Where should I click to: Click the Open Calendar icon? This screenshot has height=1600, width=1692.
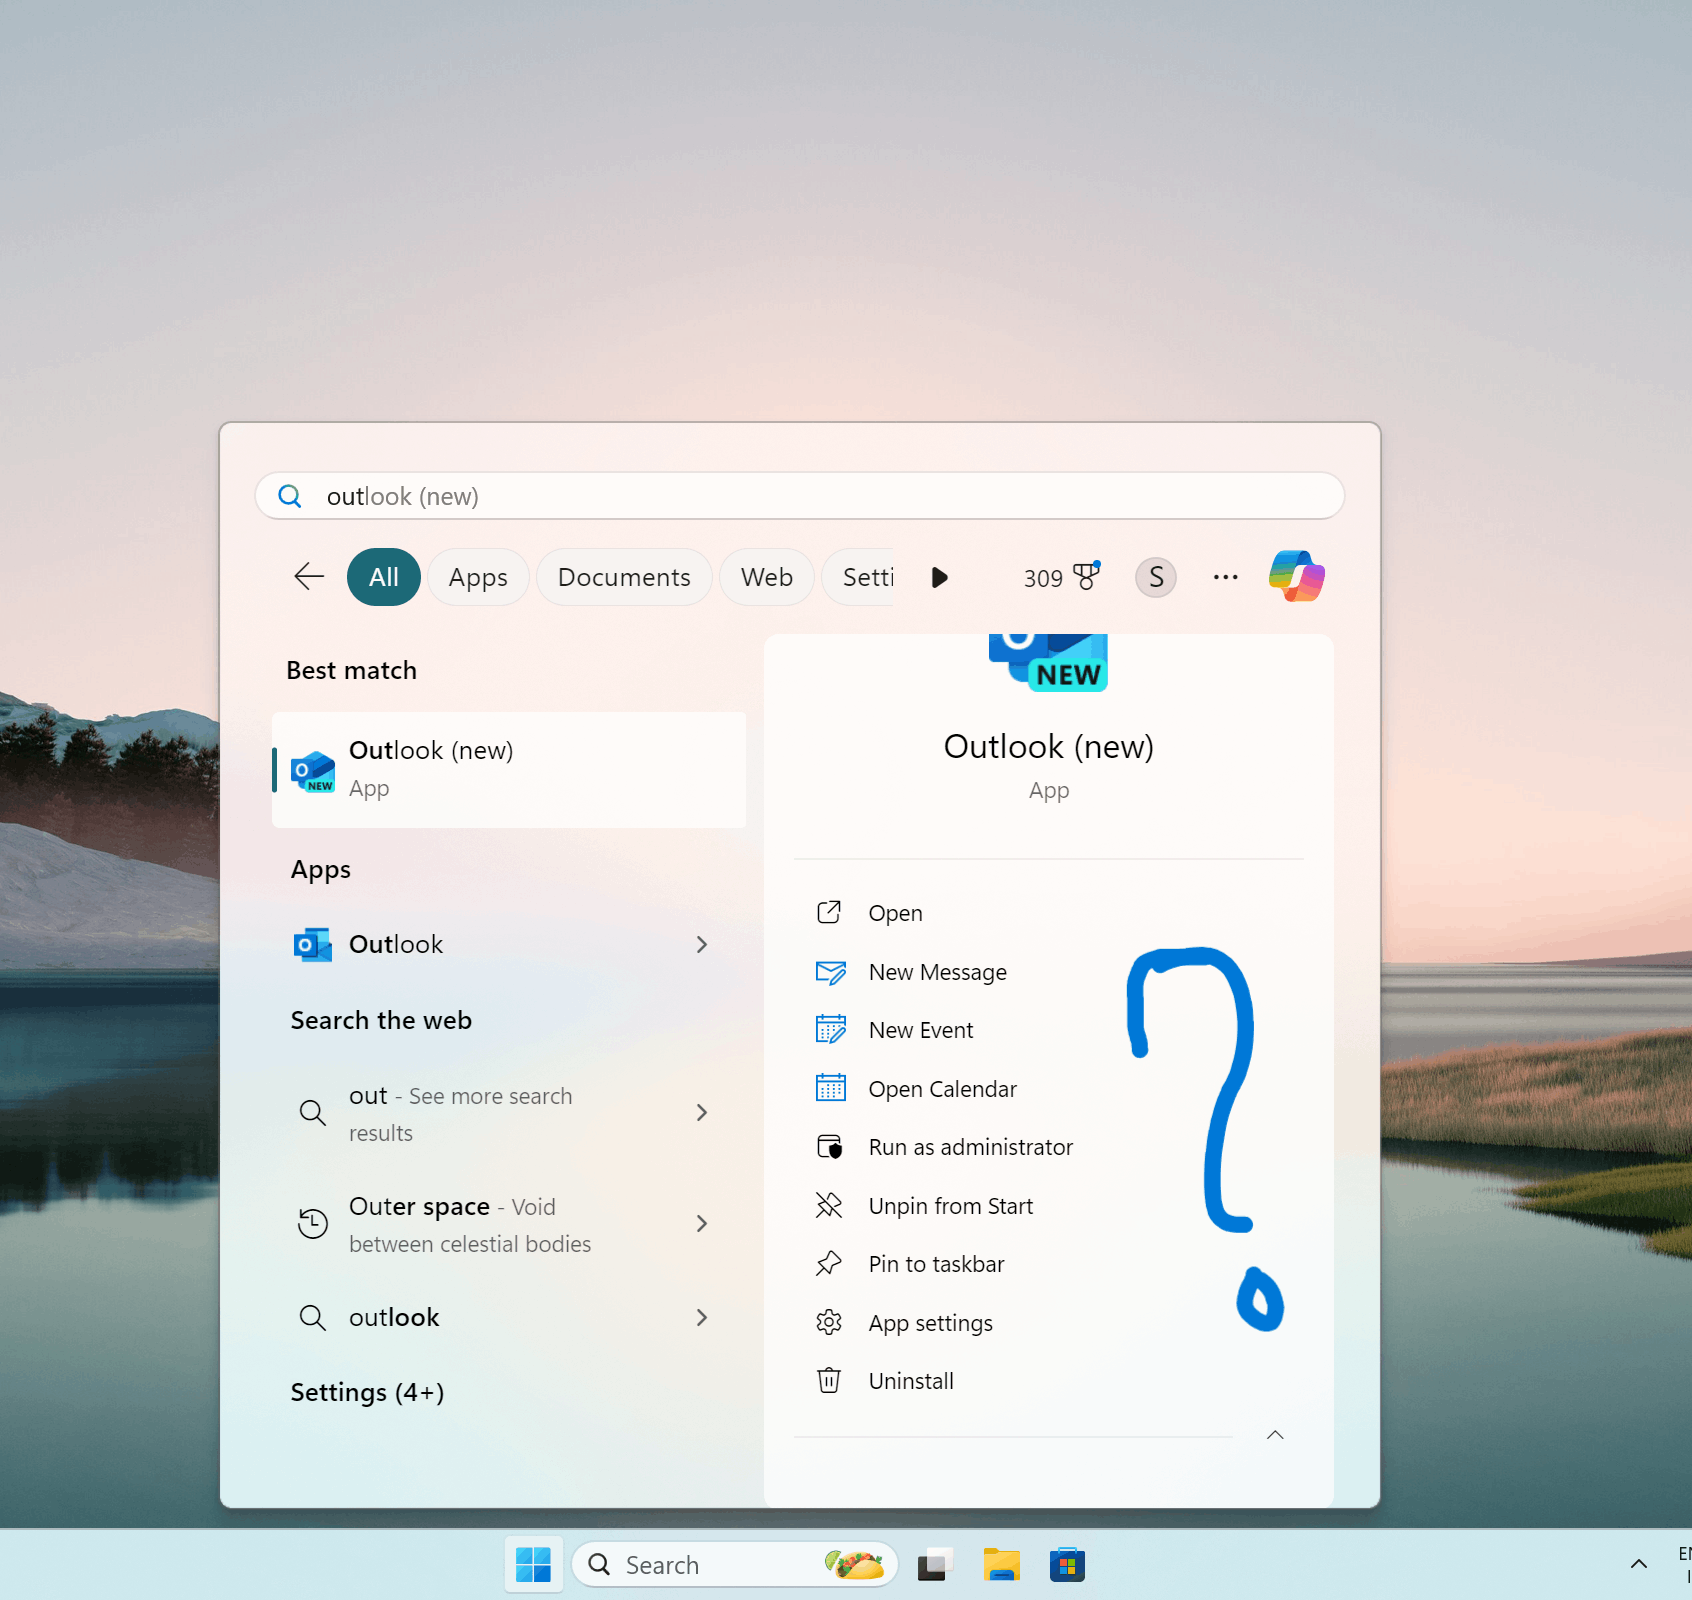pyautogui.click(x=830, y=1088)
